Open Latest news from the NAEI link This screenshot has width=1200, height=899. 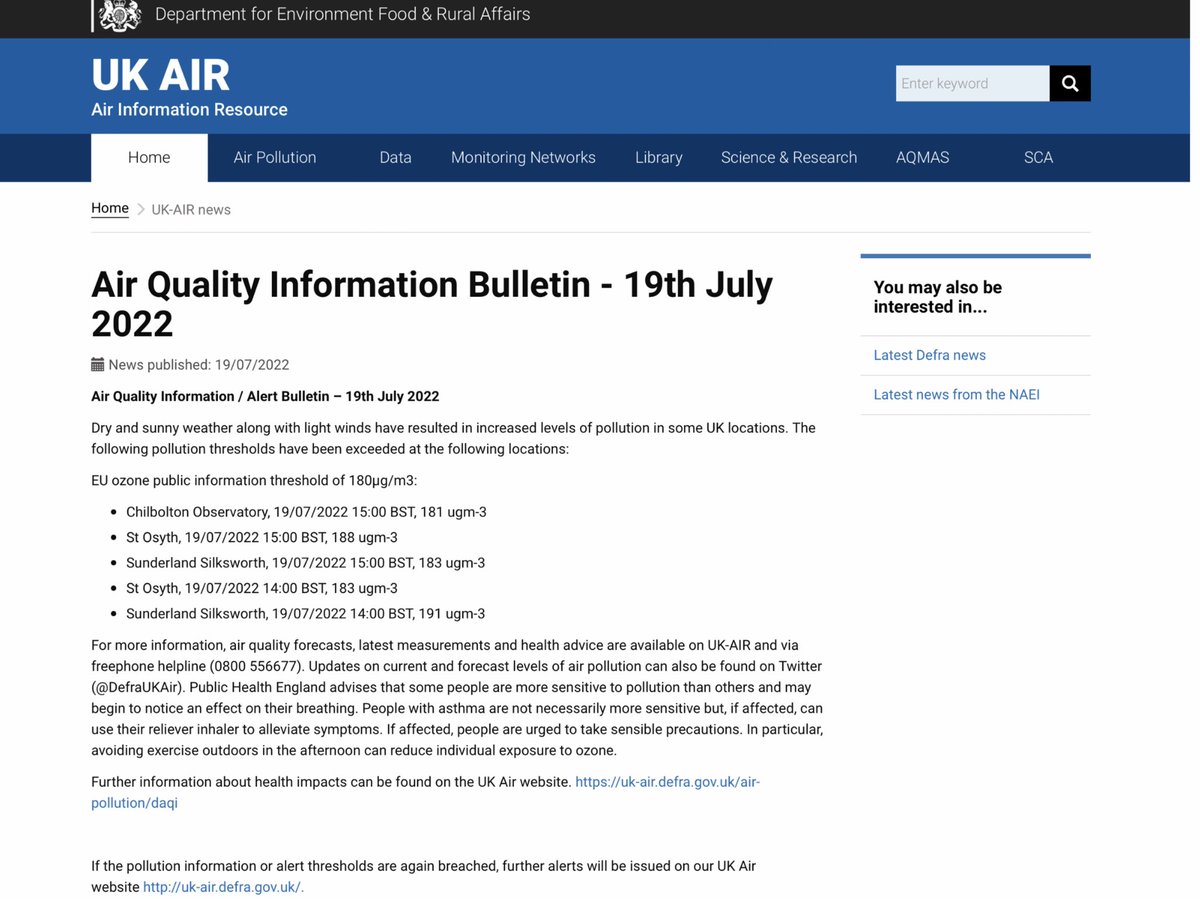click(957, 395)
